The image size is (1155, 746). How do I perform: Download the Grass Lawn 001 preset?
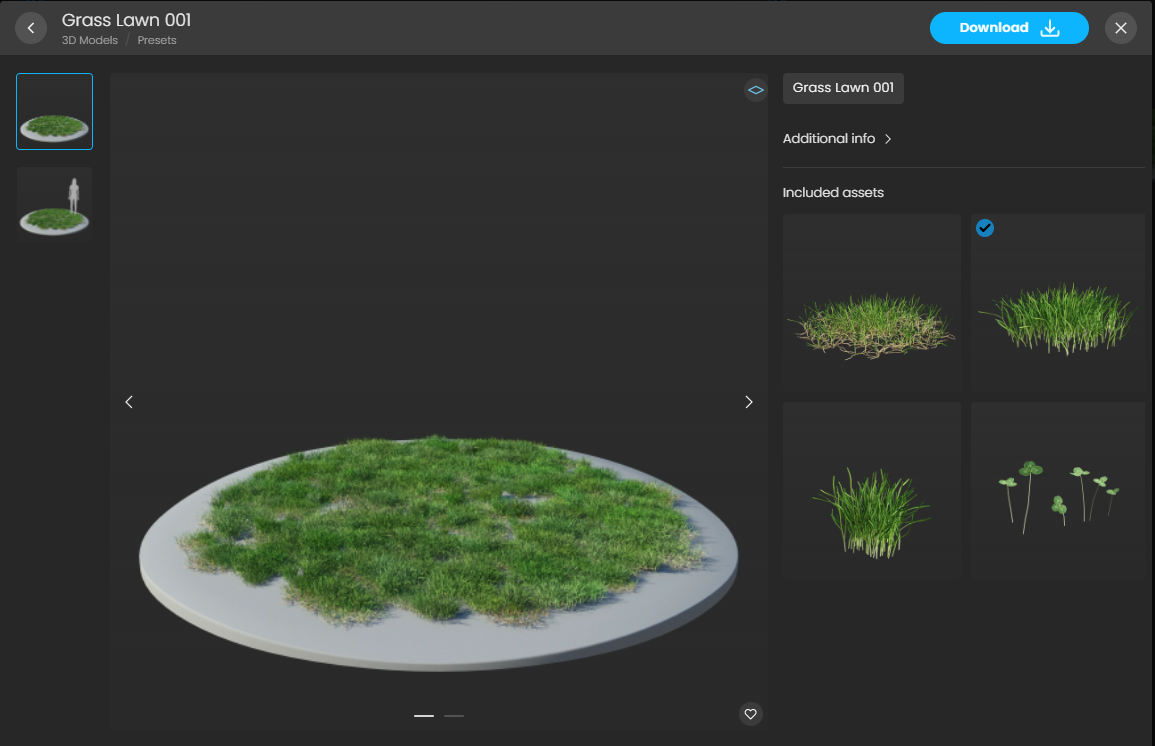pyautogui.click(x=1008, y=28)
